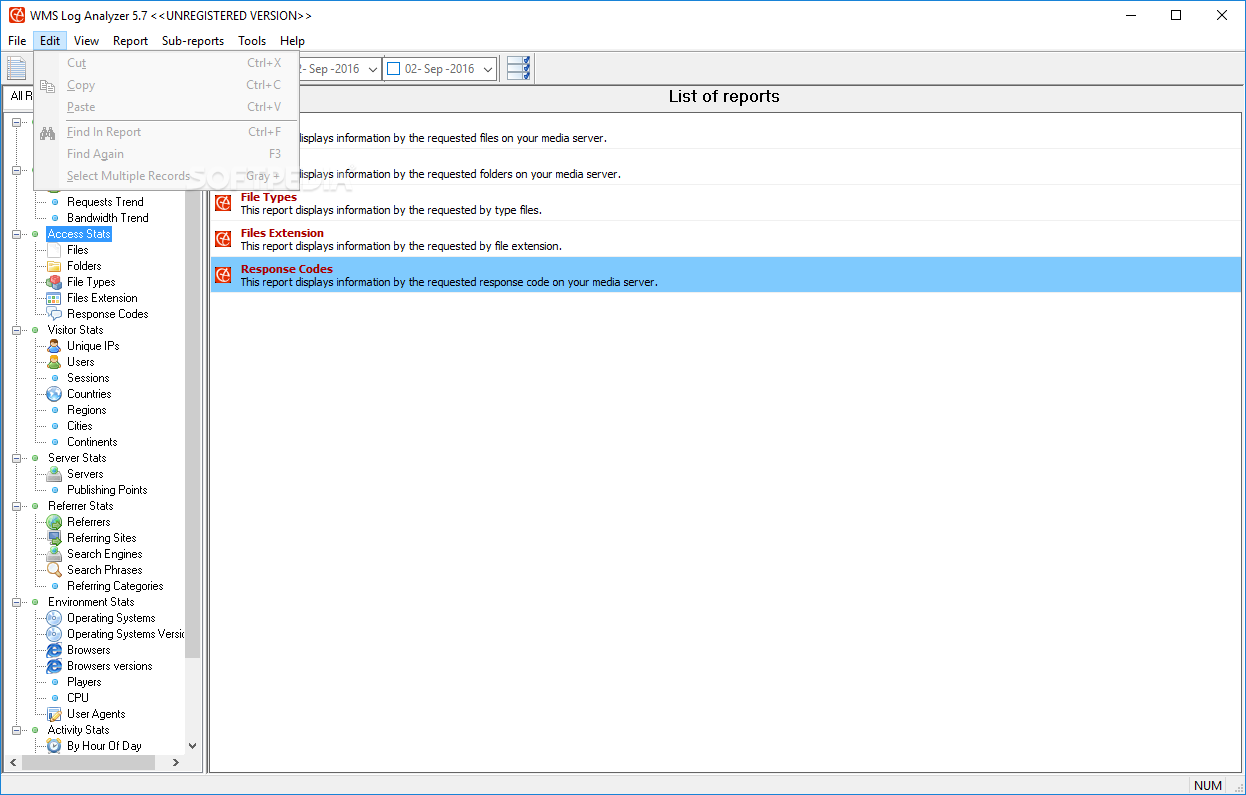The height and width of the screenshot is (795, 1246).
Task: Collapse the Server Stats tree node
Action: 17,458
